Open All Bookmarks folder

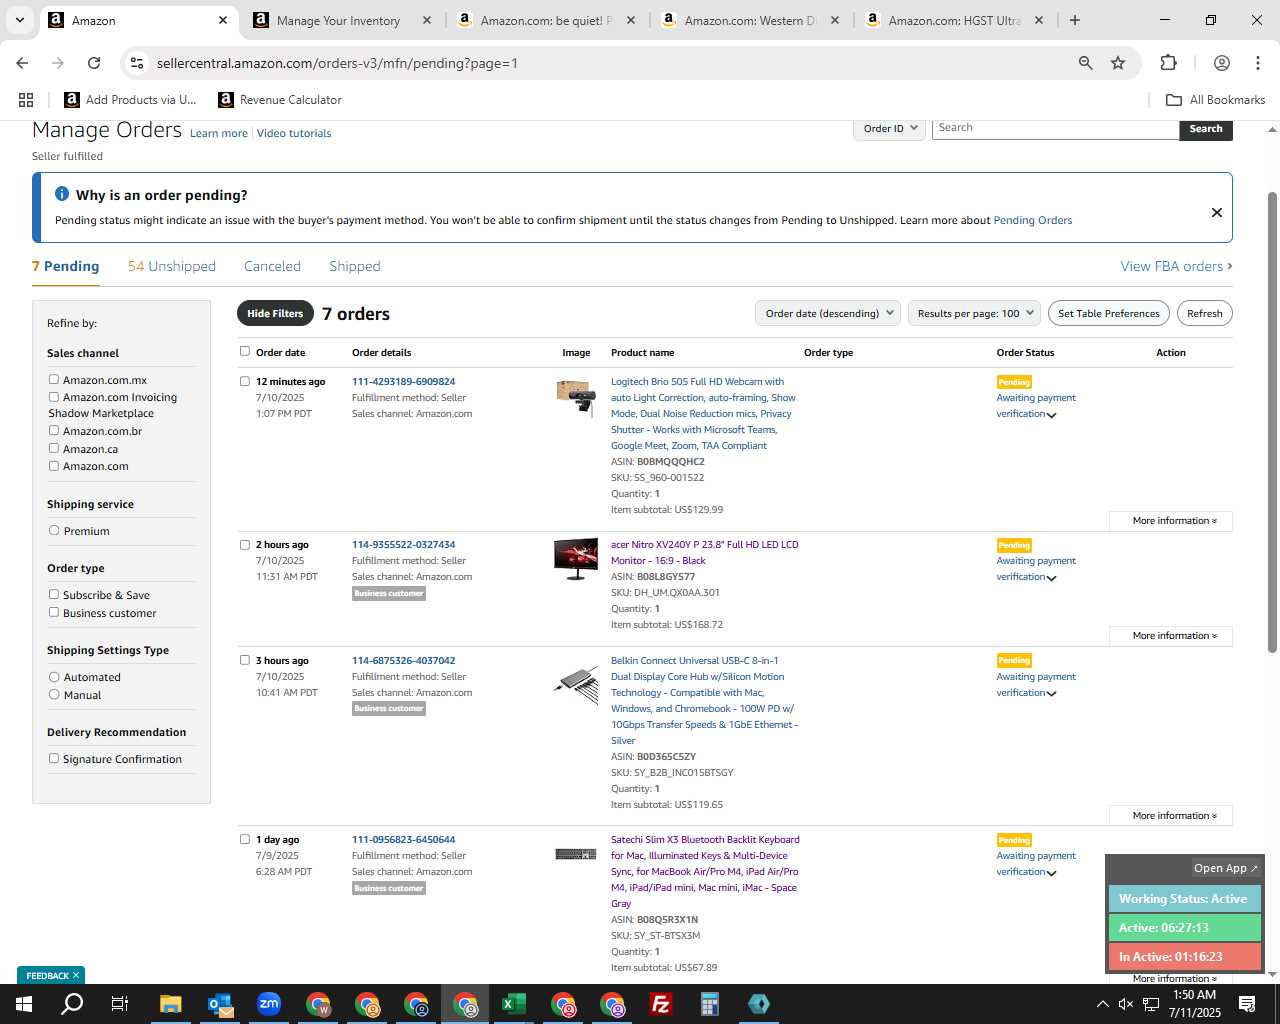tap(1216, 100)
